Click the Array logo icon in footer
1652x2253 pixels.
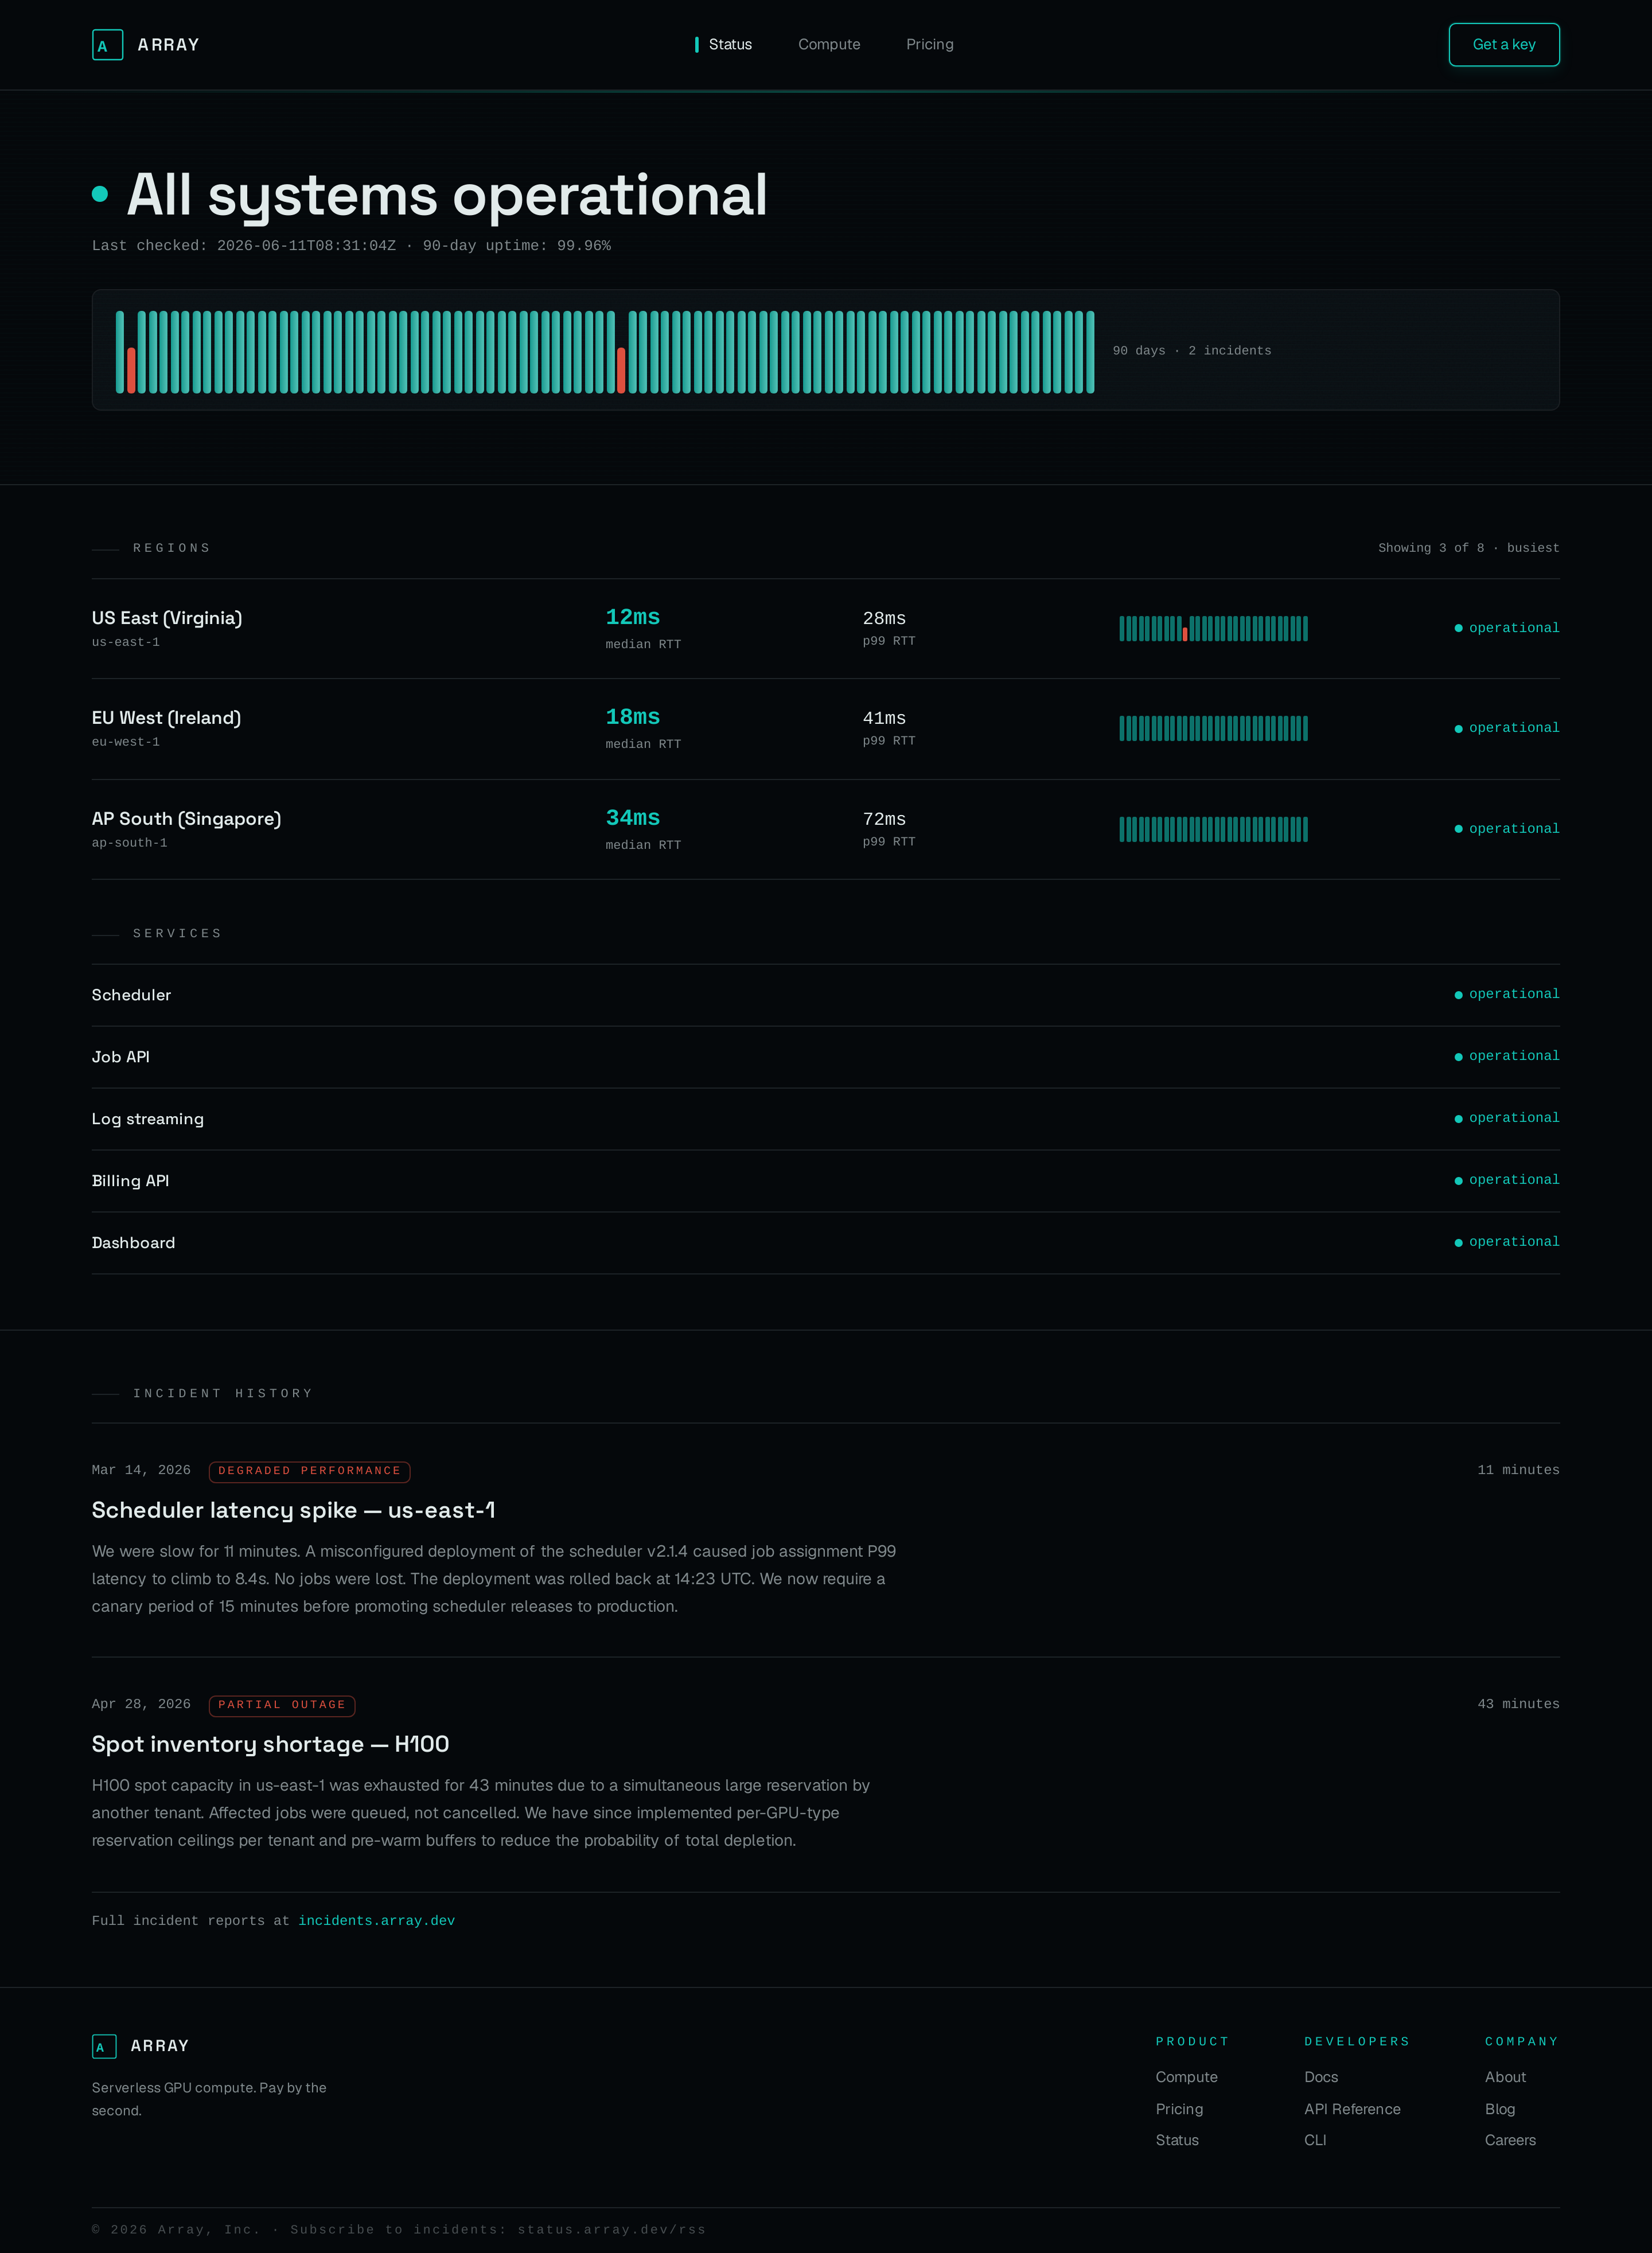(x=104, y=2046)
